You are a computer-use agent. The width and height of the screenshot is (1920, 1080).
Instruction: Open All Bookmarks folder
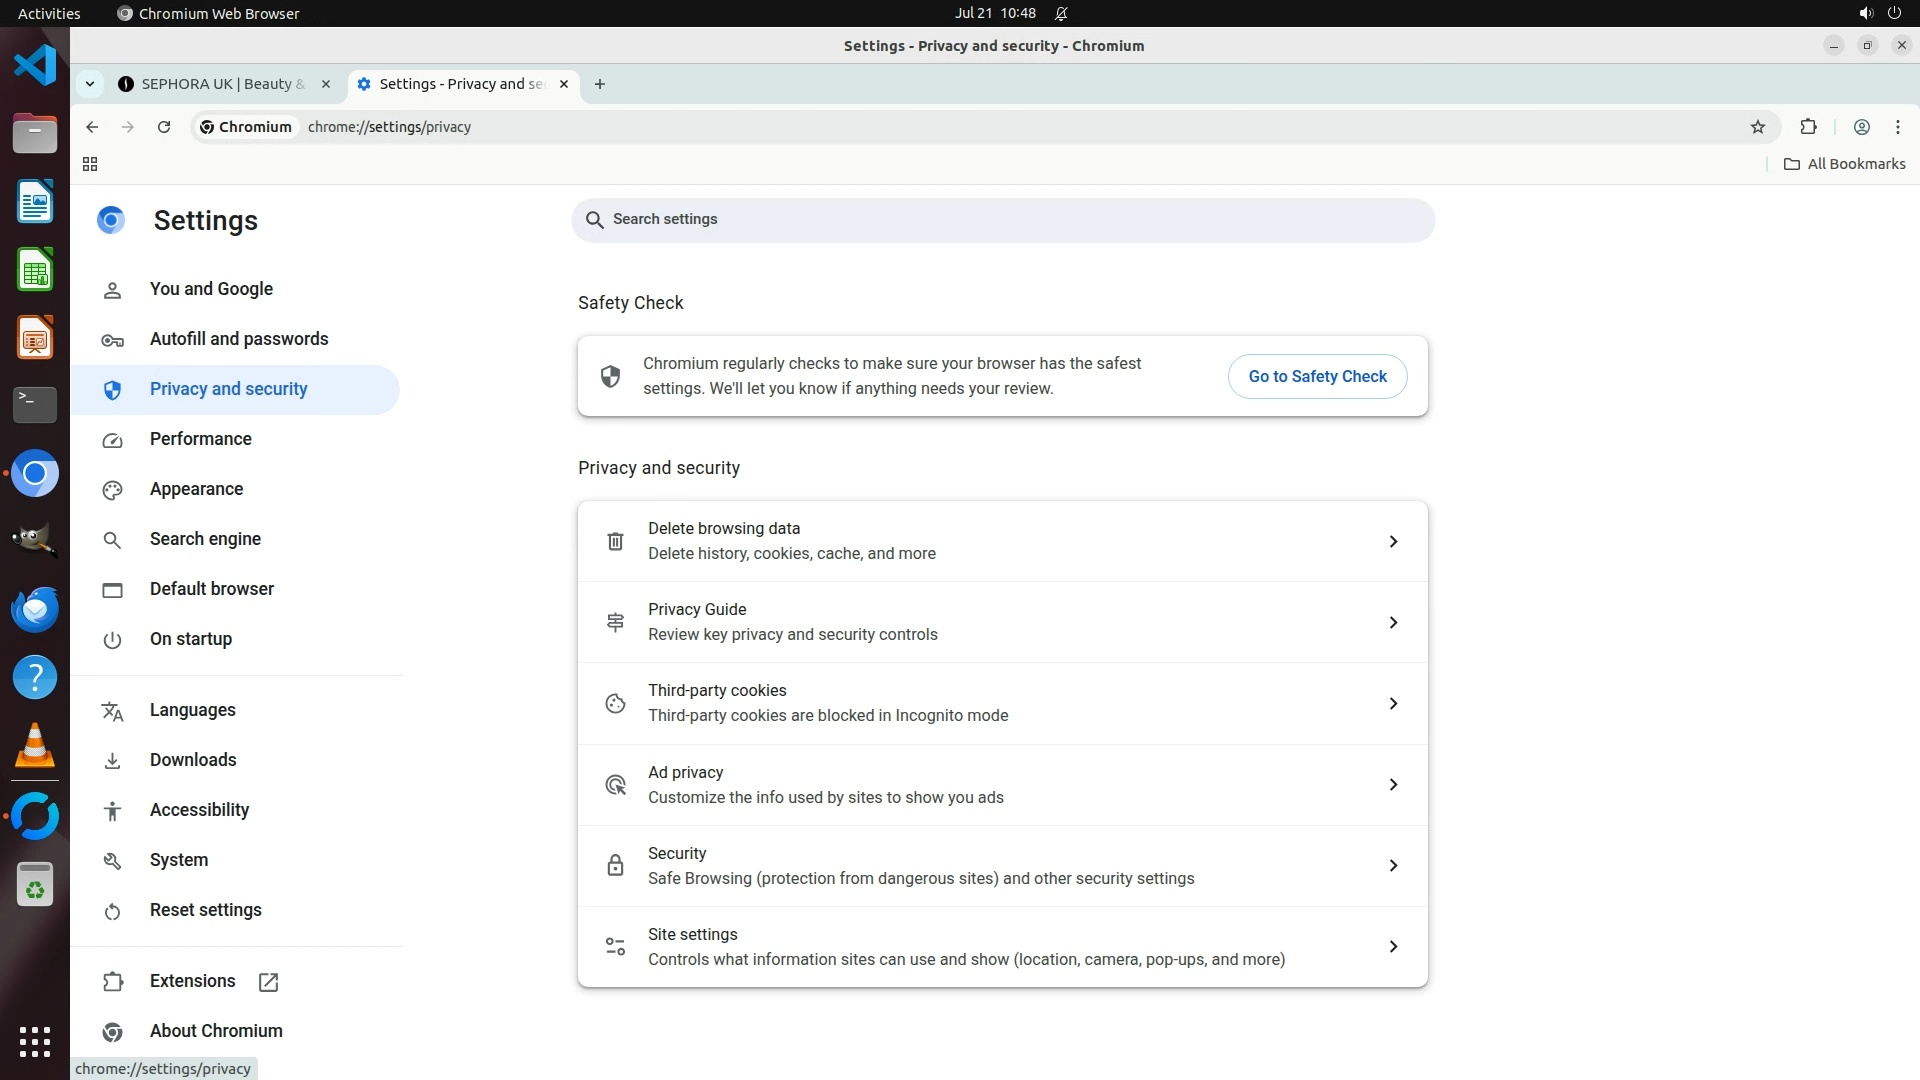1844,164
